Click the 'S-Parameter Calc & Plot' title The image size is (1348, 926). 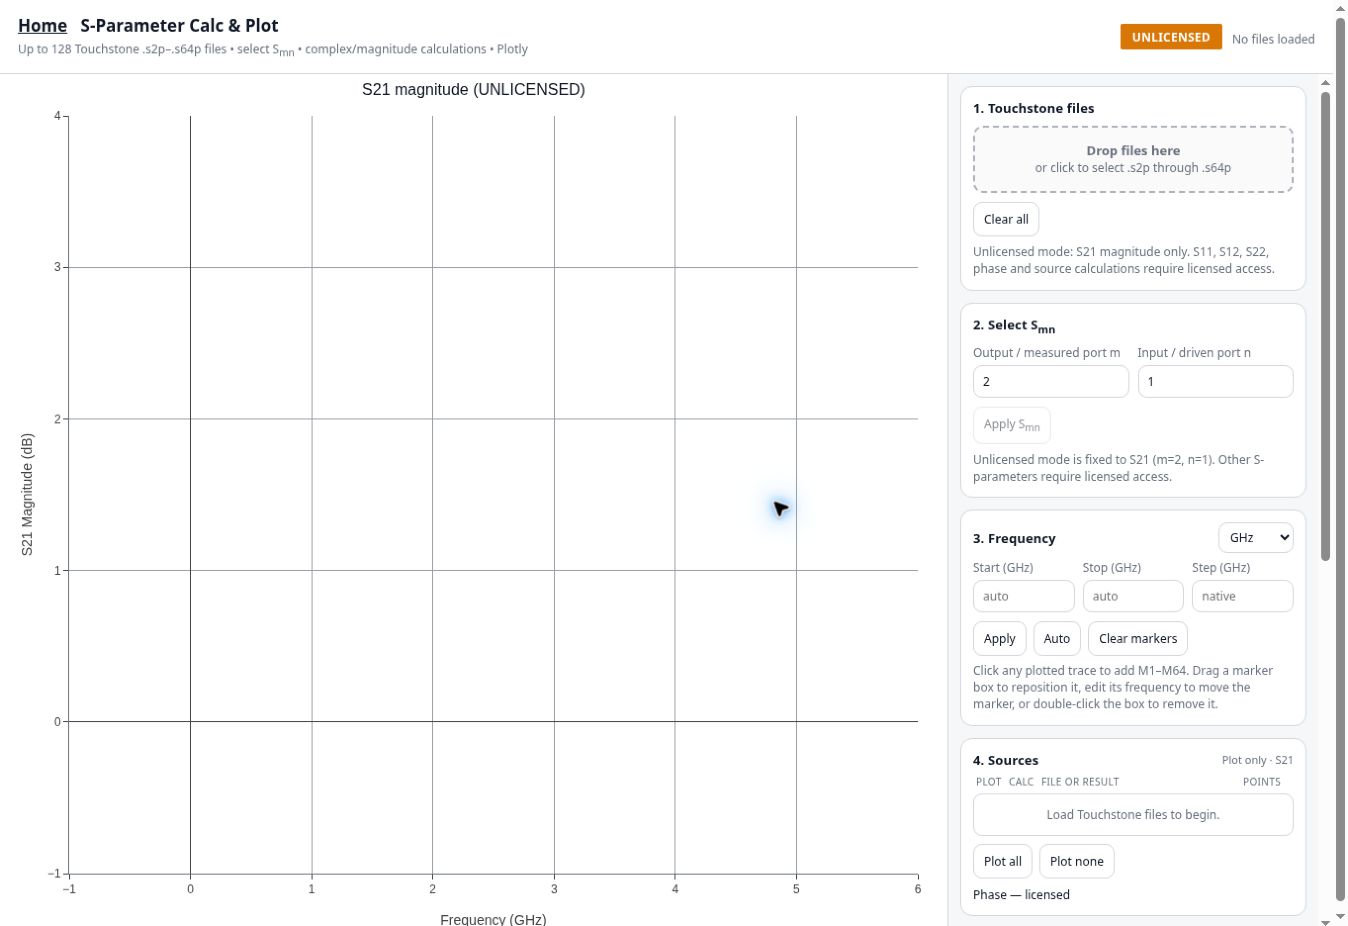[x=179, y=26]
